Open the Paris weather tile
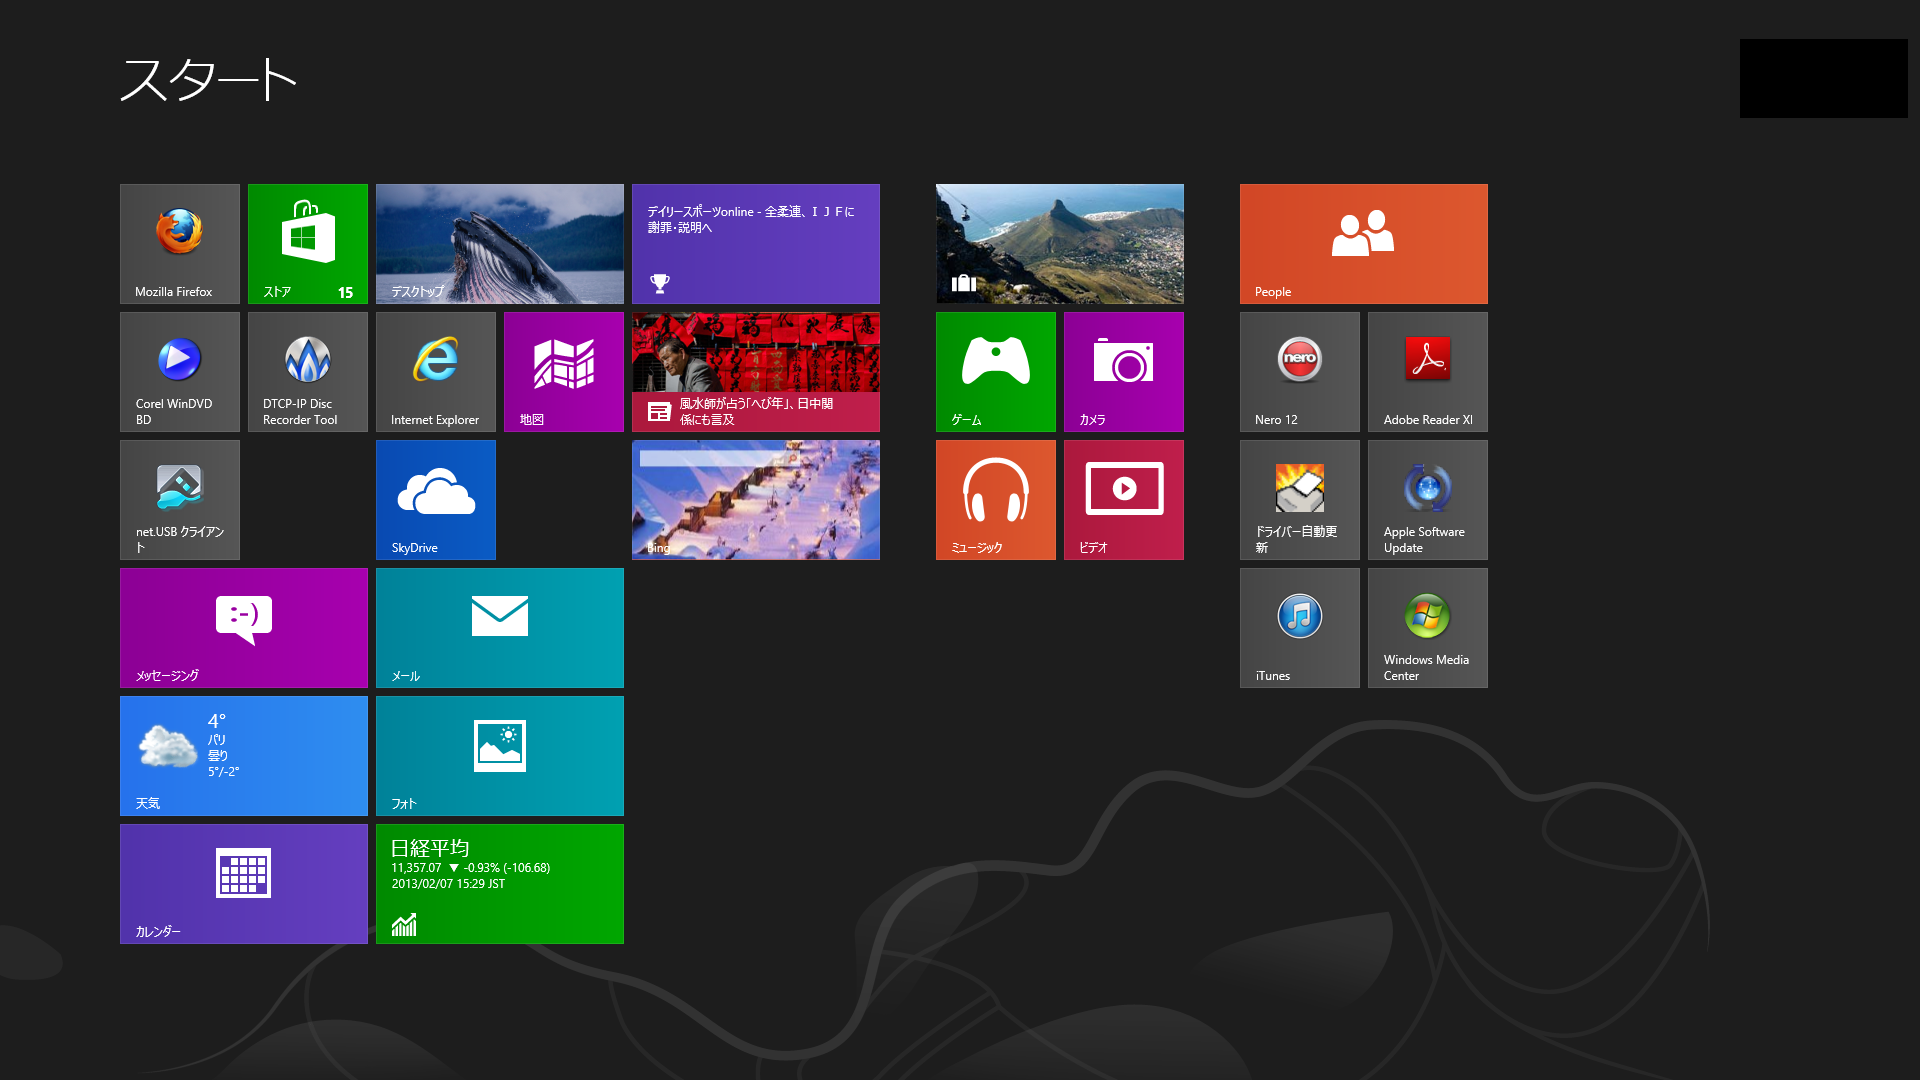Image resolution: width=1920 pixels, height=1080 pixels. [x=244, y=755]
